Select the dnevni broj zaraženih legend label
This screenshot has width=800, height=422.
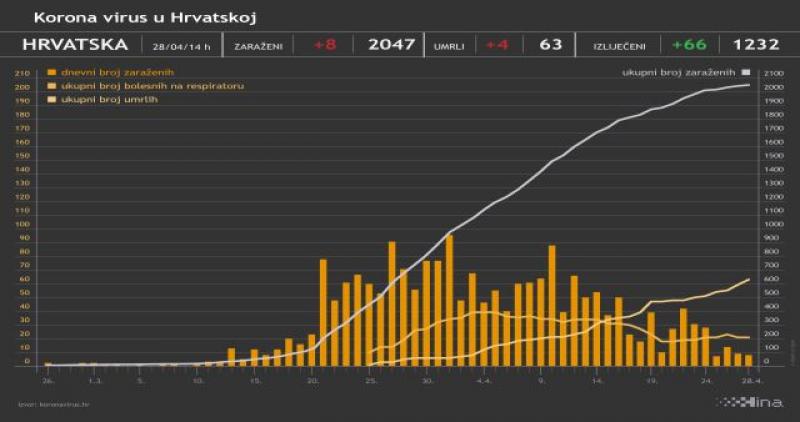(103, 74)
